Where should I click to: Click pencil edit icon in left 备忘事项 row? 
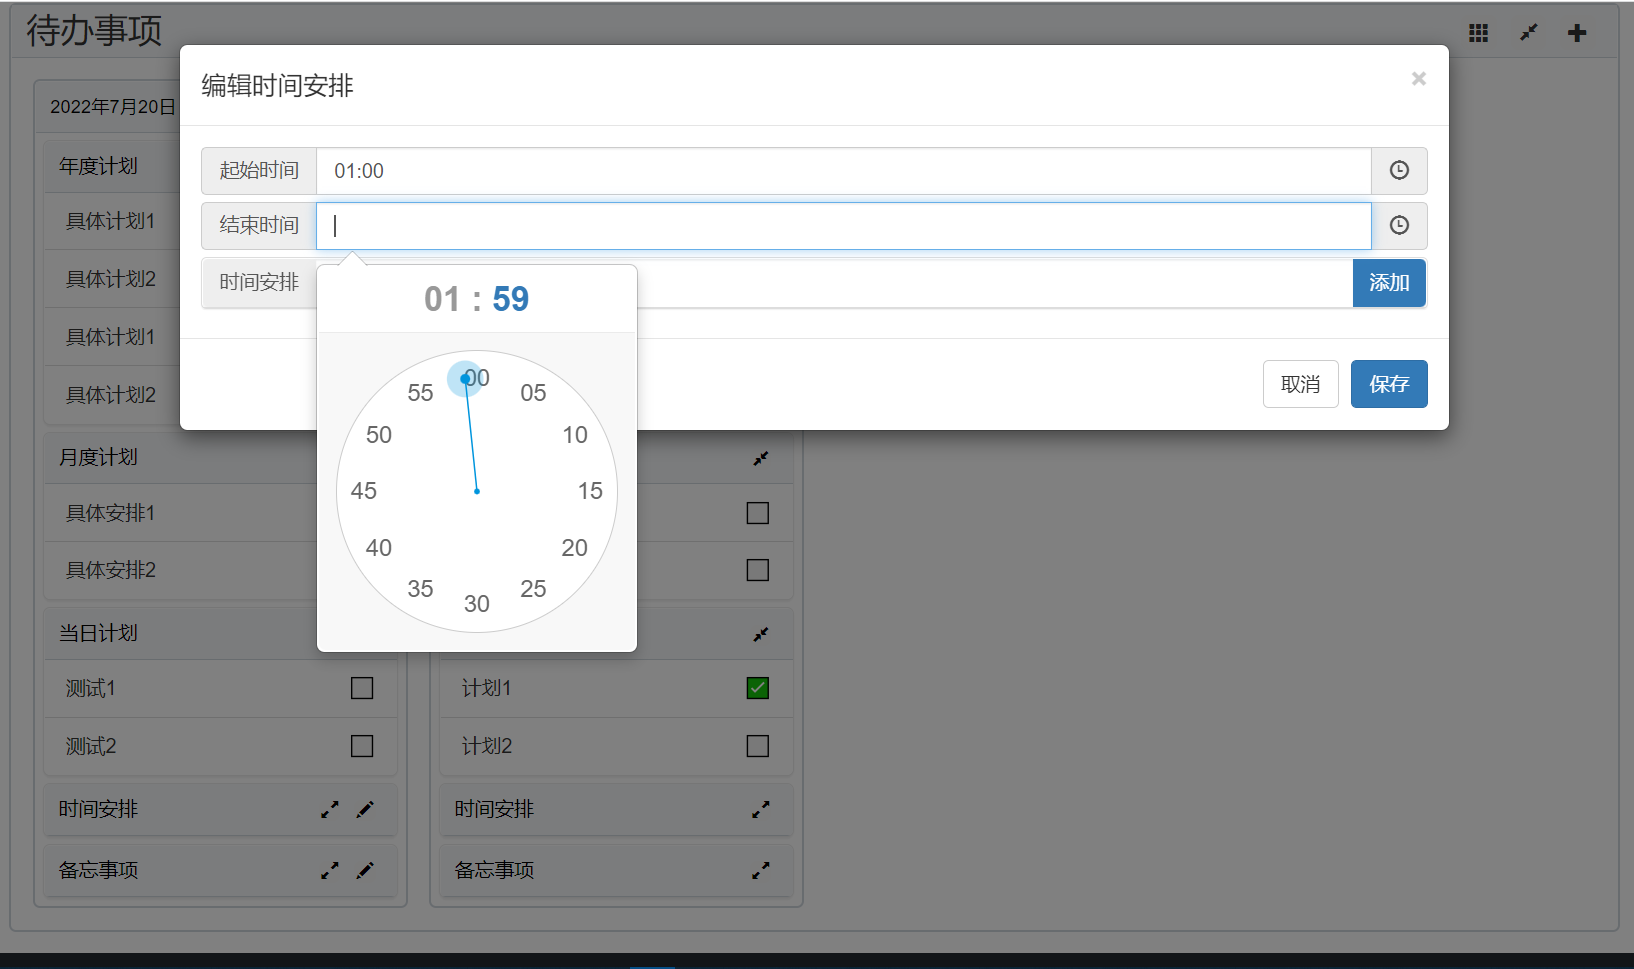click(365, 870)
